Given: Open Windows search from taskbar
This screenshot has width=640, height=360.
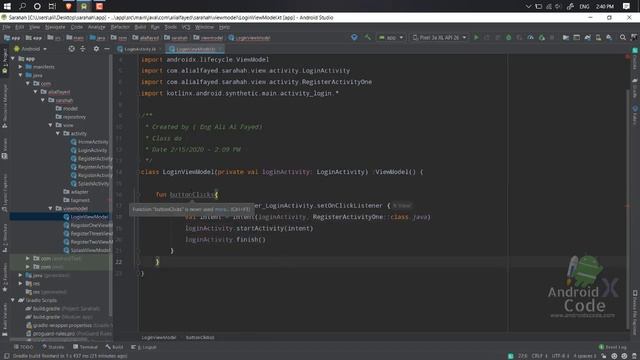Looking at the screenshot, I should pyautogui.click(x=22, y=6).
